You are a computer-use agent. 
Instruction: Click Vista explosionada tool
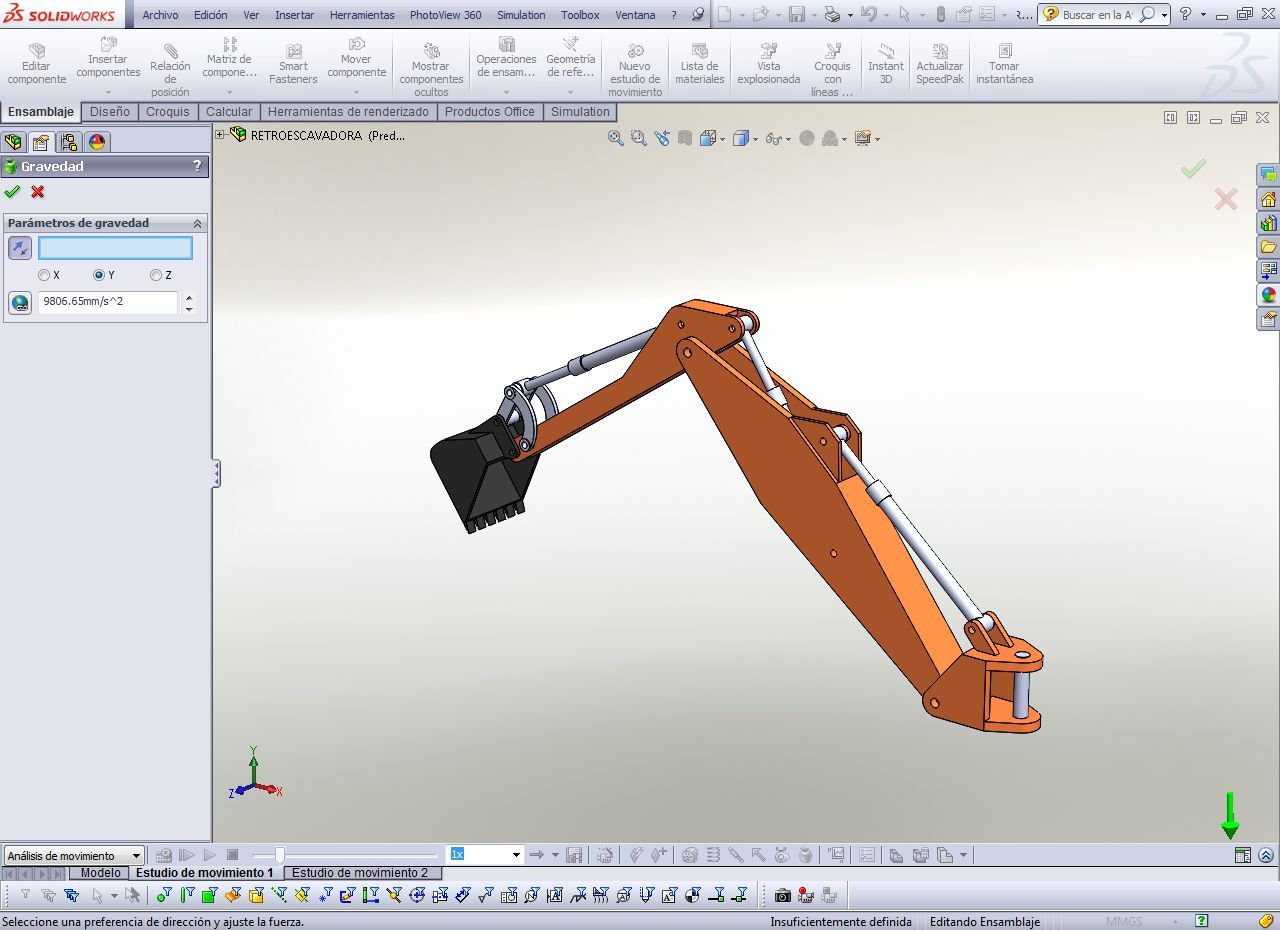pyautogui.click(x=769, y=64)
